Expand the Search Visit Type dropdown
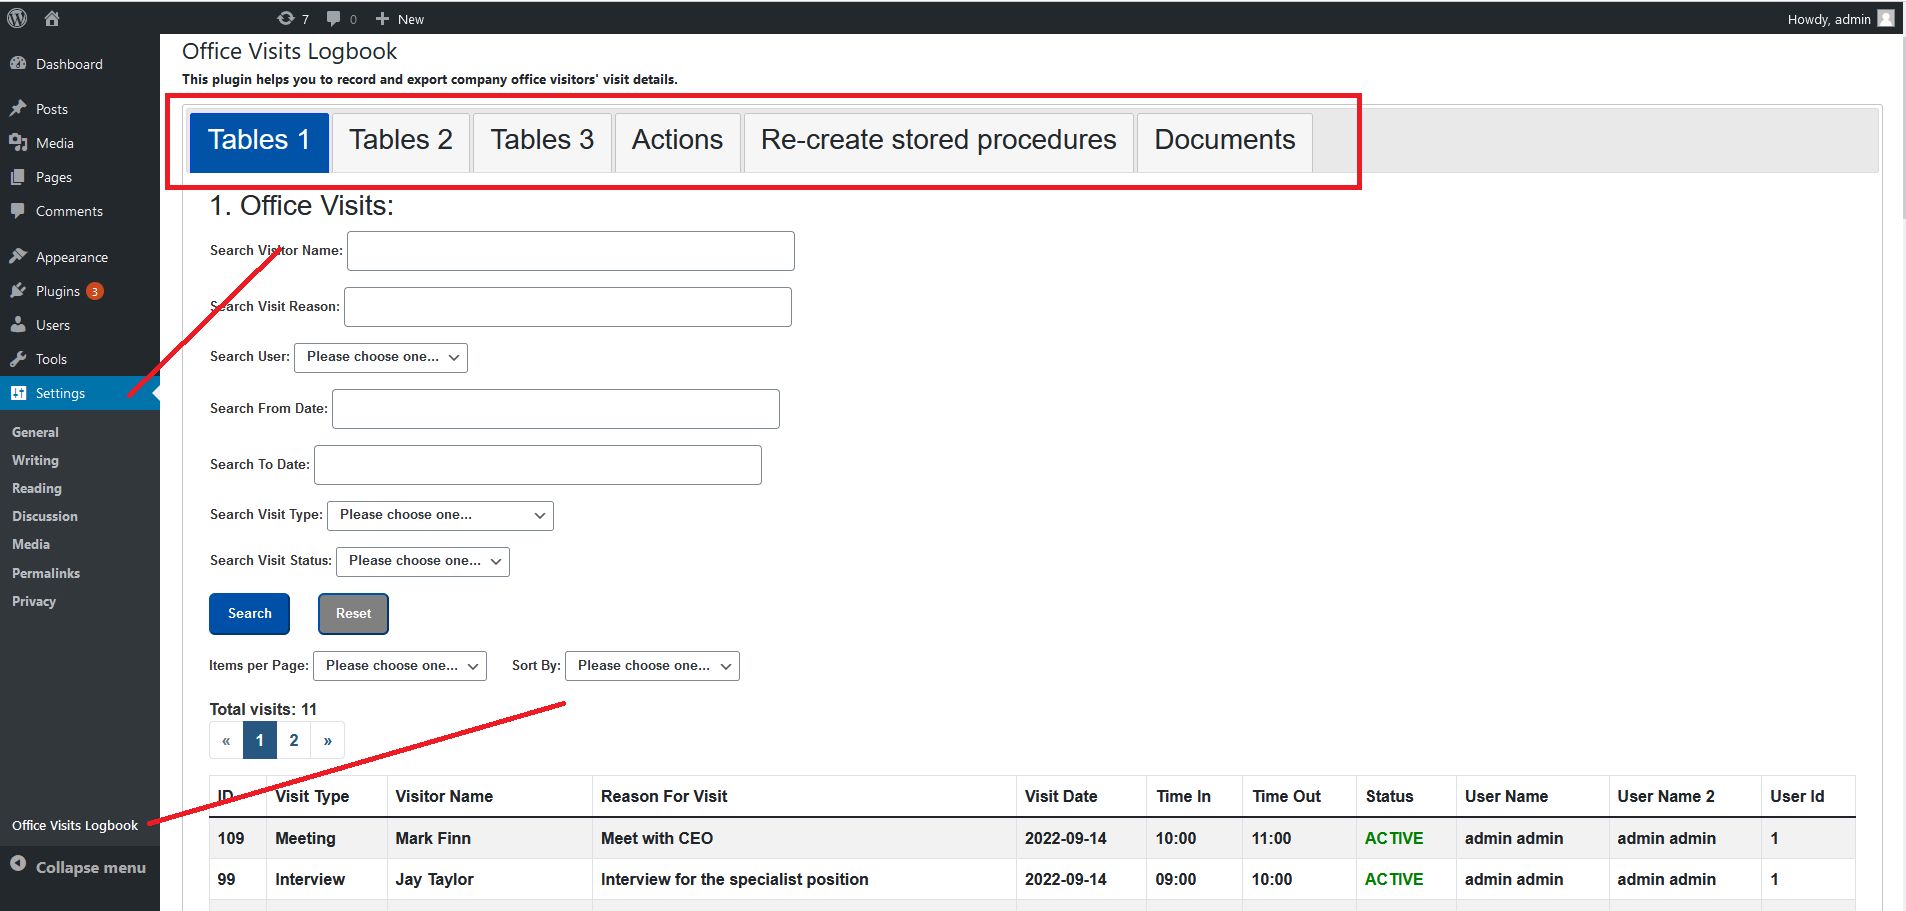Image resolution: width=1906 pixels, height=911 pixels. click(440, 515)
